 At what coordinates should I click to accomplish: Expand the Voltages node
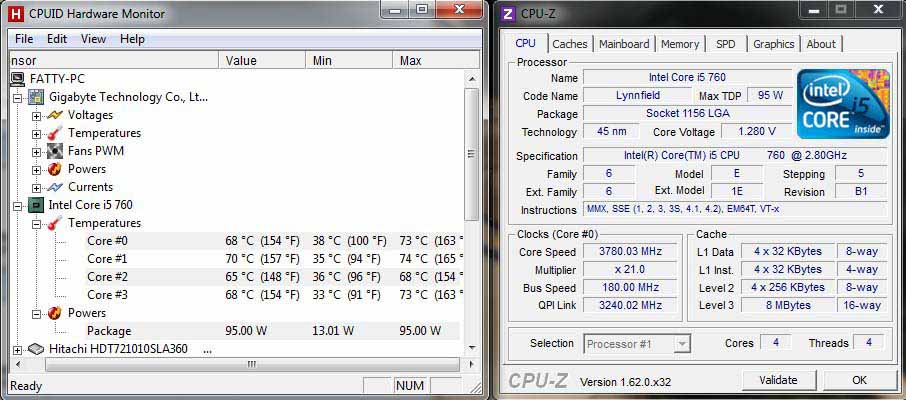coord(36,116)
